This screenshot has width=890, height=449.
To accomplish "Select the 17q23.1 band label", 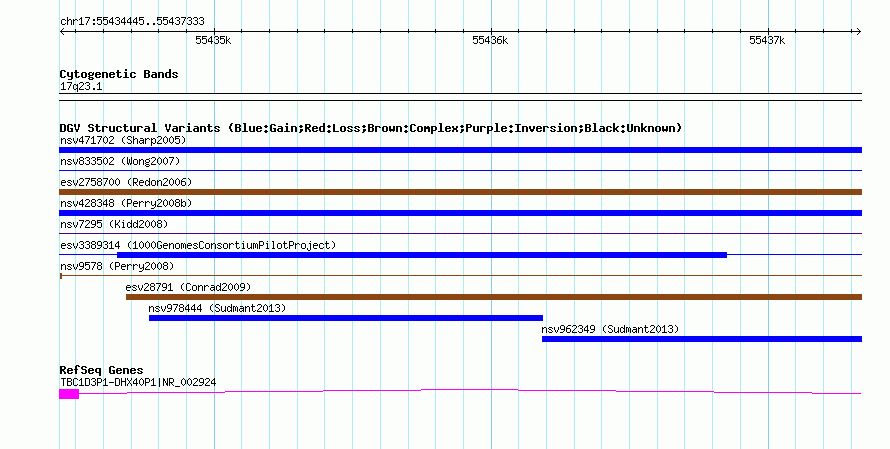I will (81, 86).
